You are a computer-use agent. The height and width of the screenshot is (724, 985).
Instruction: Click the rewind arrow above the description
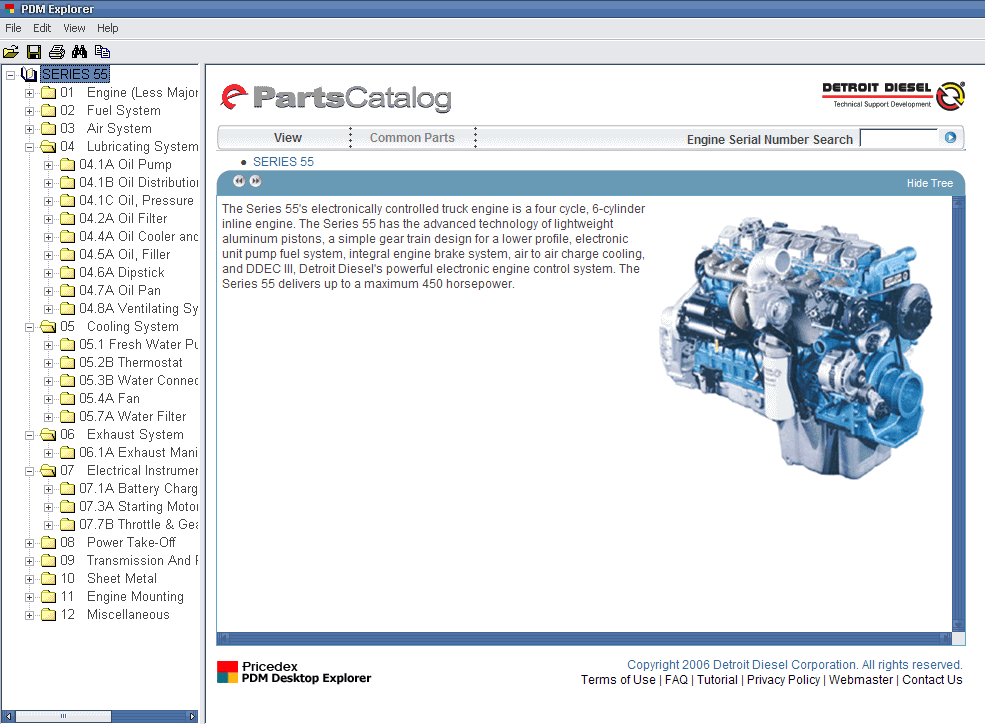[239, 181]
